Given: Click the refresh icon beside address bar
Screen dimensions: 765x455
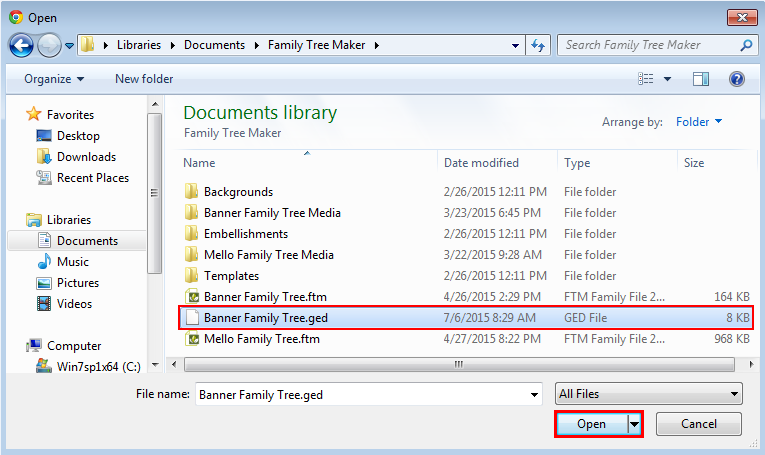Looking at the screenshot, I should tap(538, 45).
